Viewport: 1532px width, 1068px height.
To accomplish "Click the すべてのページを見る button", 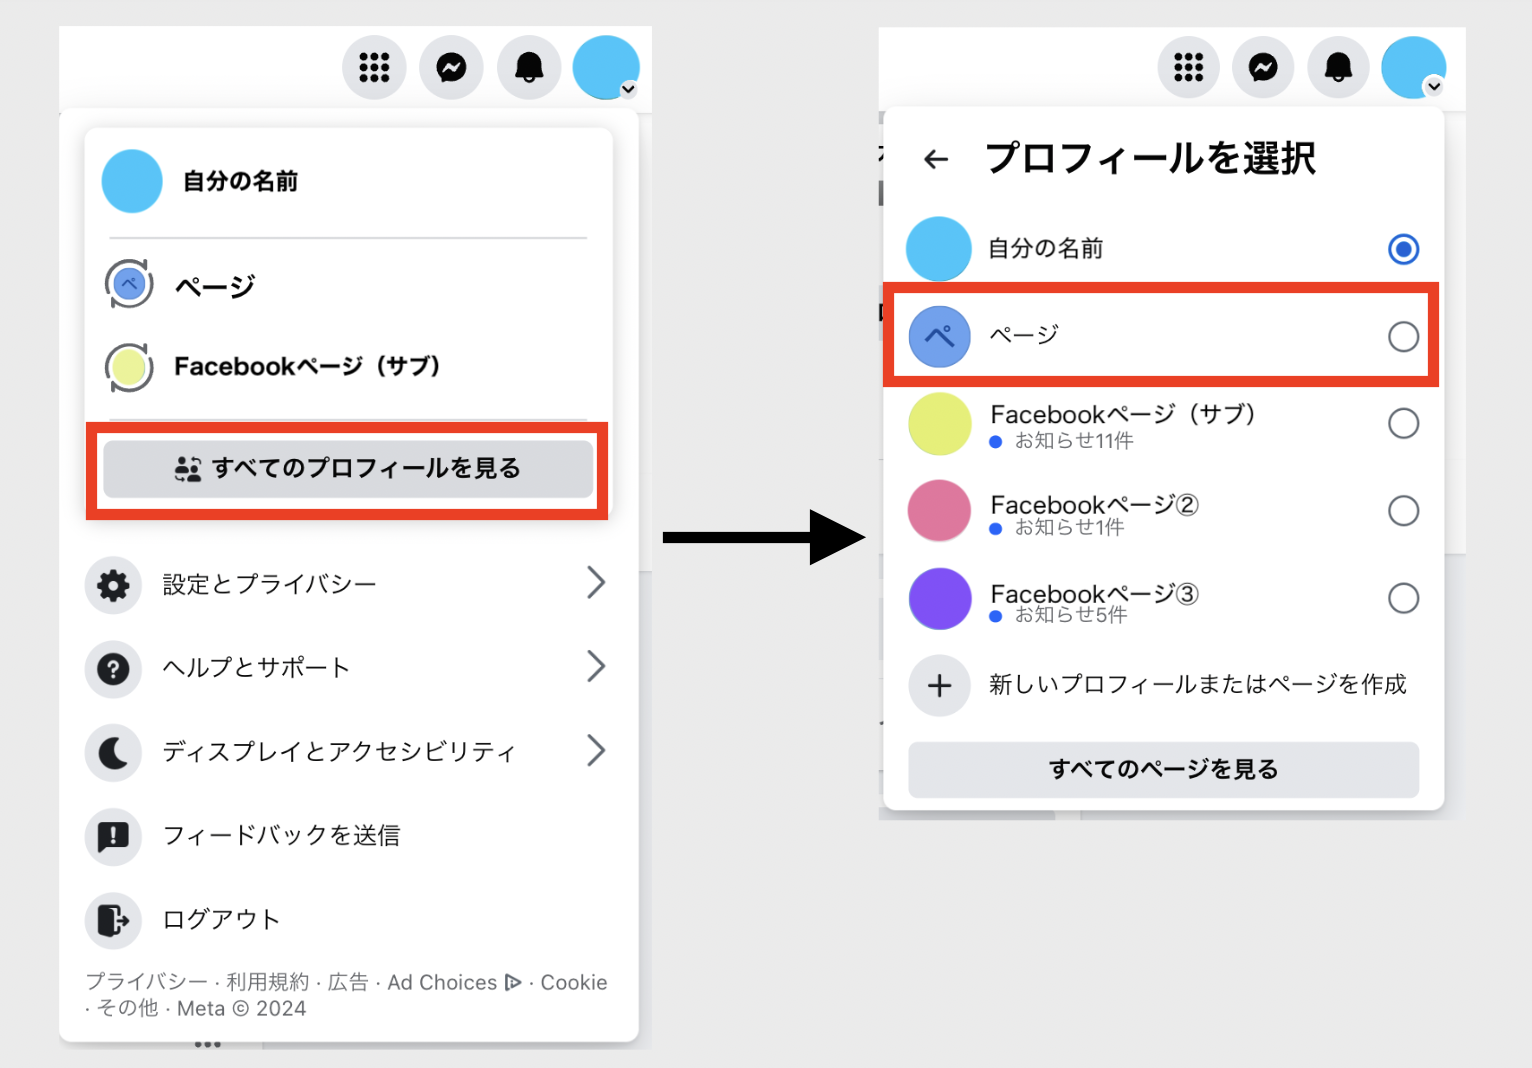I will tap(1163, 769).
